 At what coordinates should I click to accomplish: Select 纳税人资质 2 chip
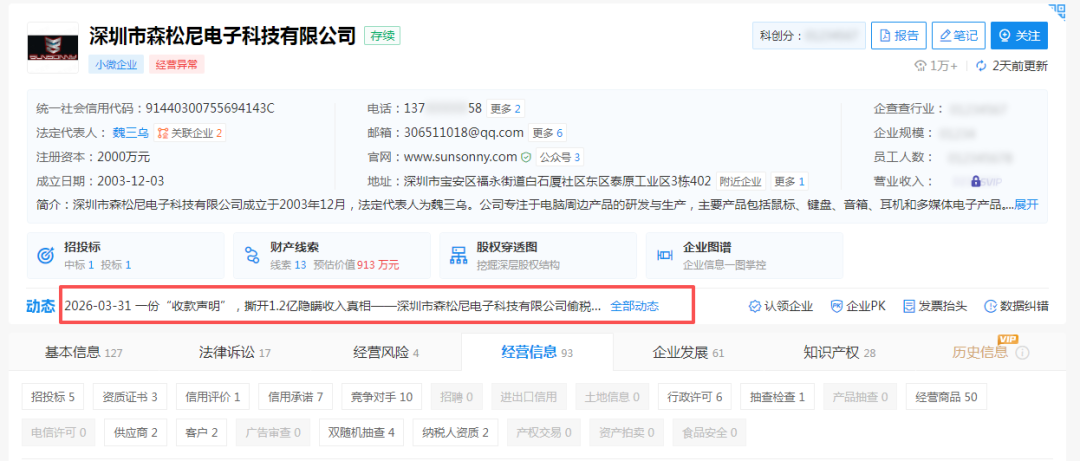(x=456, y=433)
